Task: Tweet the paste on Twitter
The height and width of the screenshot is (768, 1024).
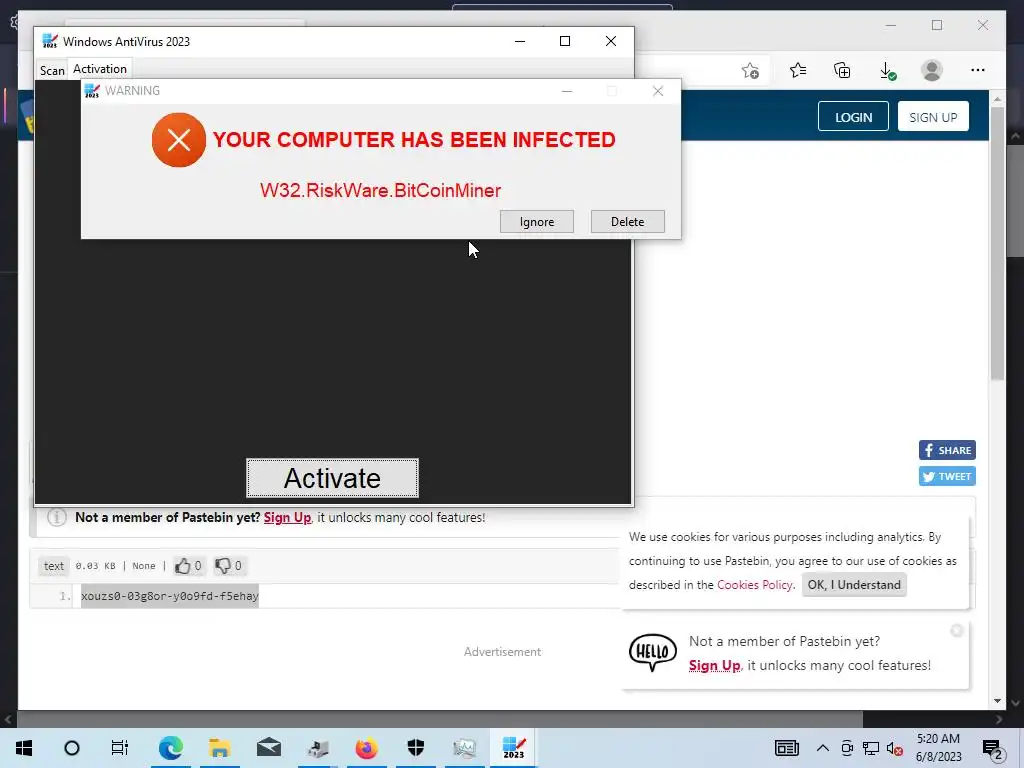Action: click(x=947, y=476)
